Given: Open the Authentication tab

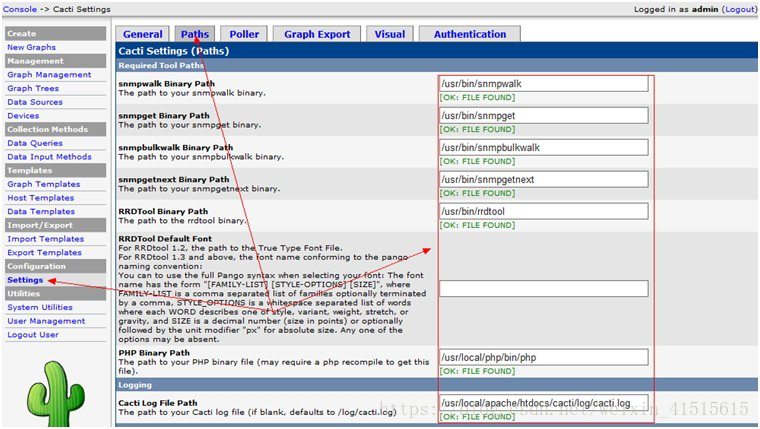Looking at the screenshot, I should coord(470,34).
